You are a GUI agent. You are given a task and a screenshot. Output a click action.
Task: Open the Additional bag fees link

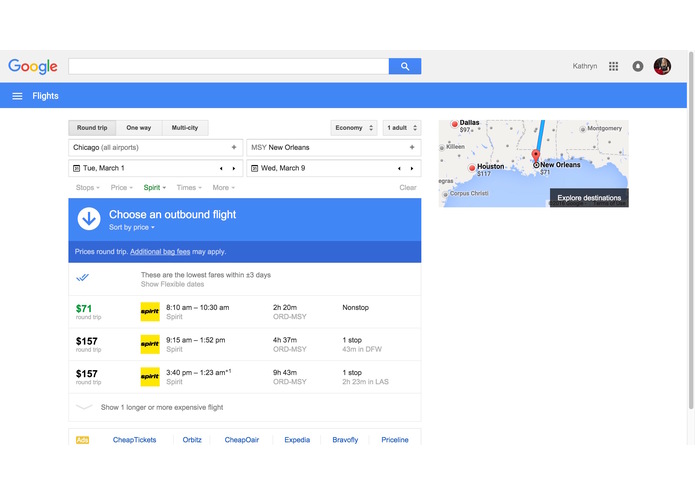coord(160,252)
